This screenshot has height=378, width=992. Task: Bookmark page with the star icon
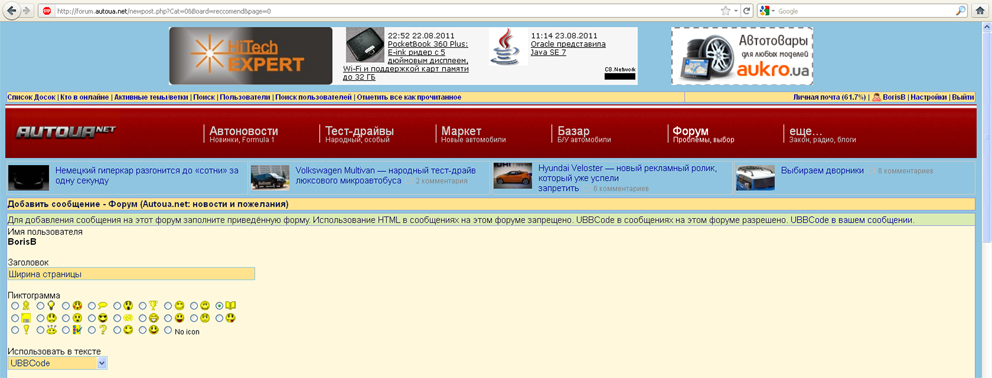pyautogui.click(x=725, y=11)
